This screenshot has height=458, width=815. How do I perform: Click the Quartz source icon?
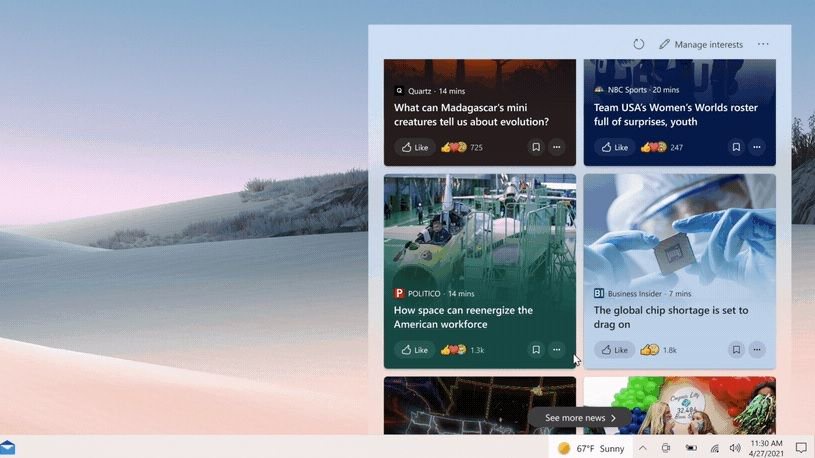399,90
